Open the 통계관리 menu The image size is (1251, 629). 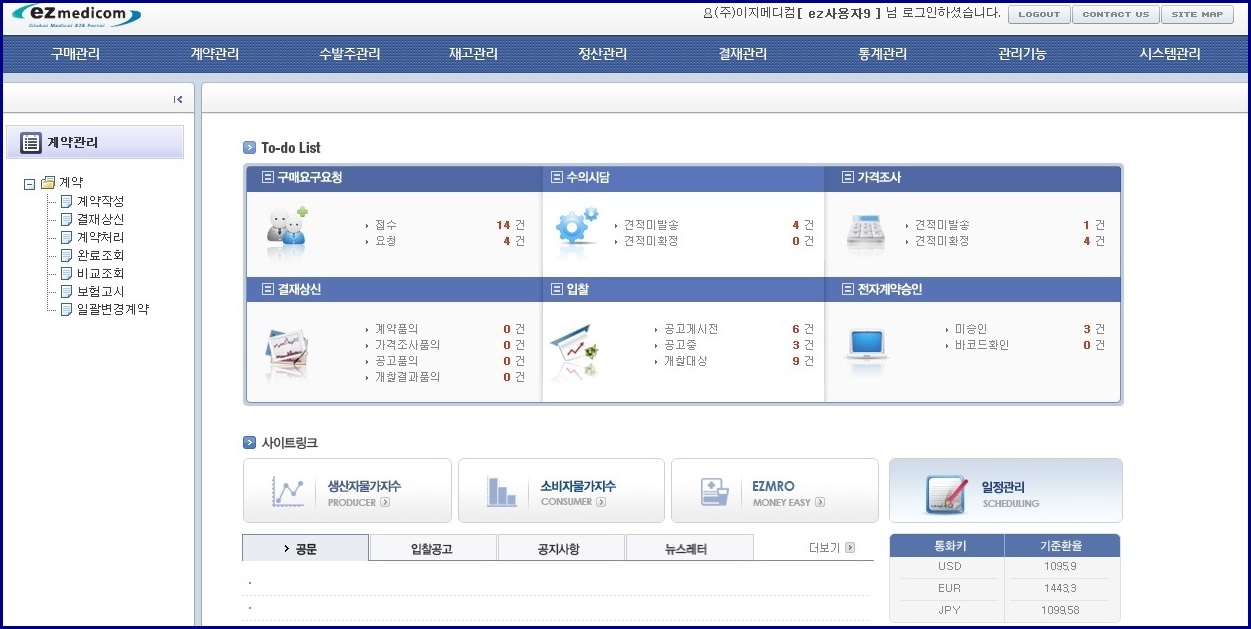882,54
